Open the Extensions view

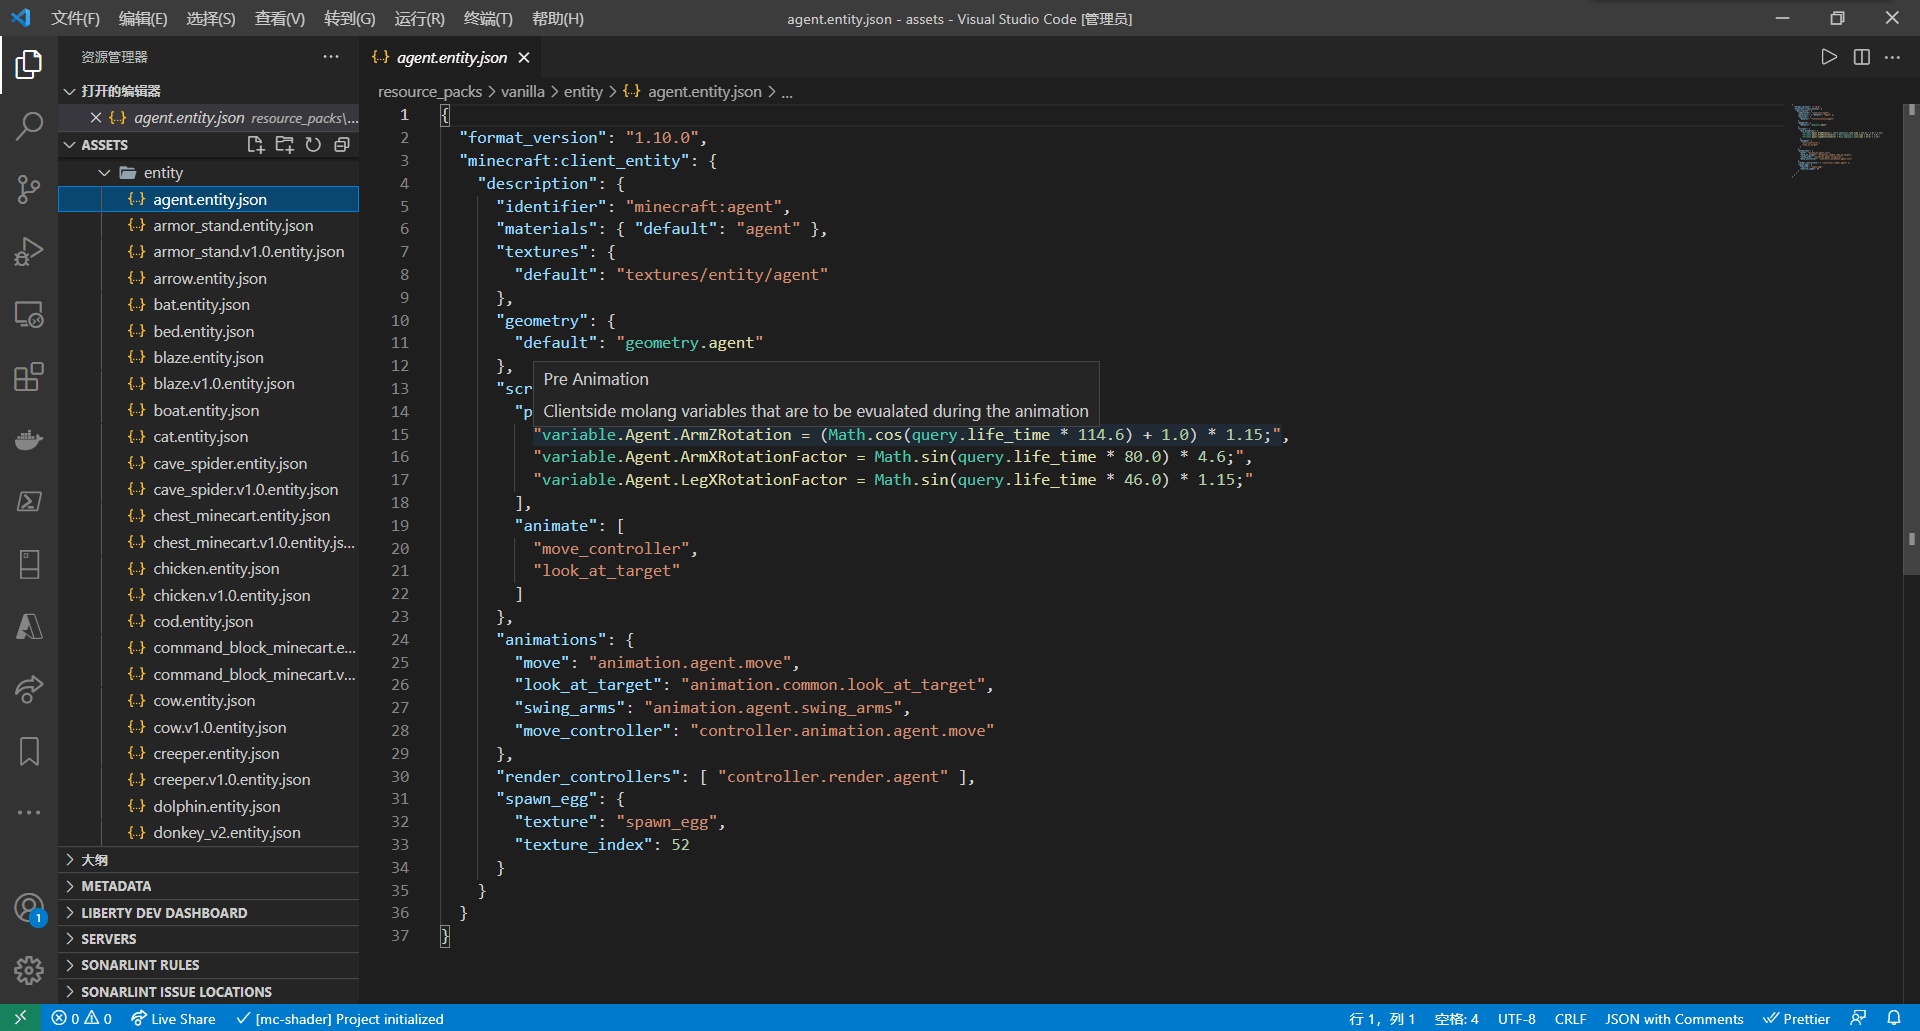(29, 377)
